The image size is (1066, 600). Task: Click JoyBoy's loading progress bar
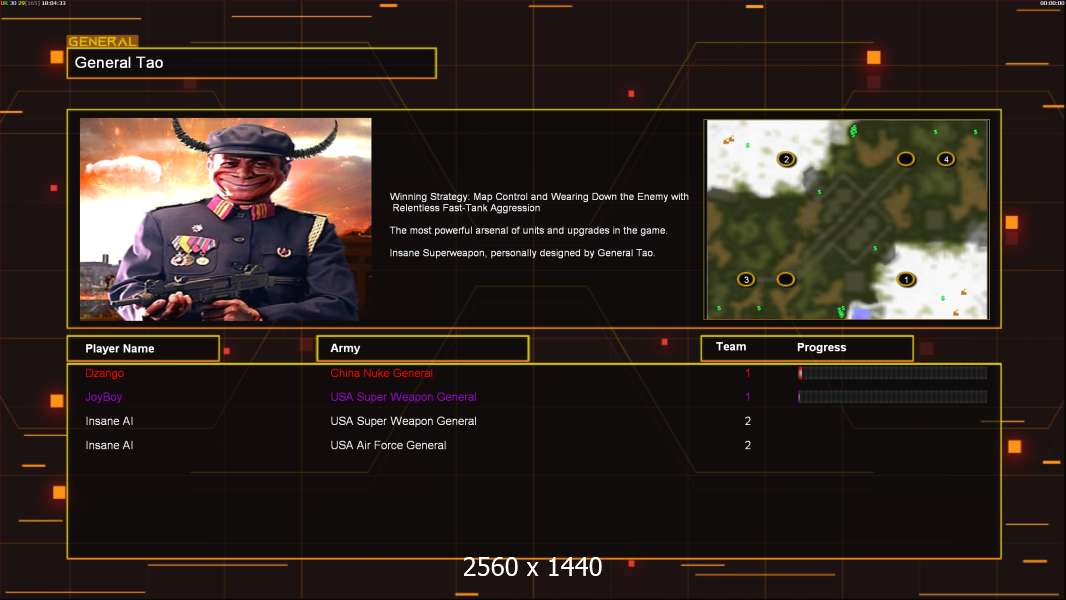893,397
